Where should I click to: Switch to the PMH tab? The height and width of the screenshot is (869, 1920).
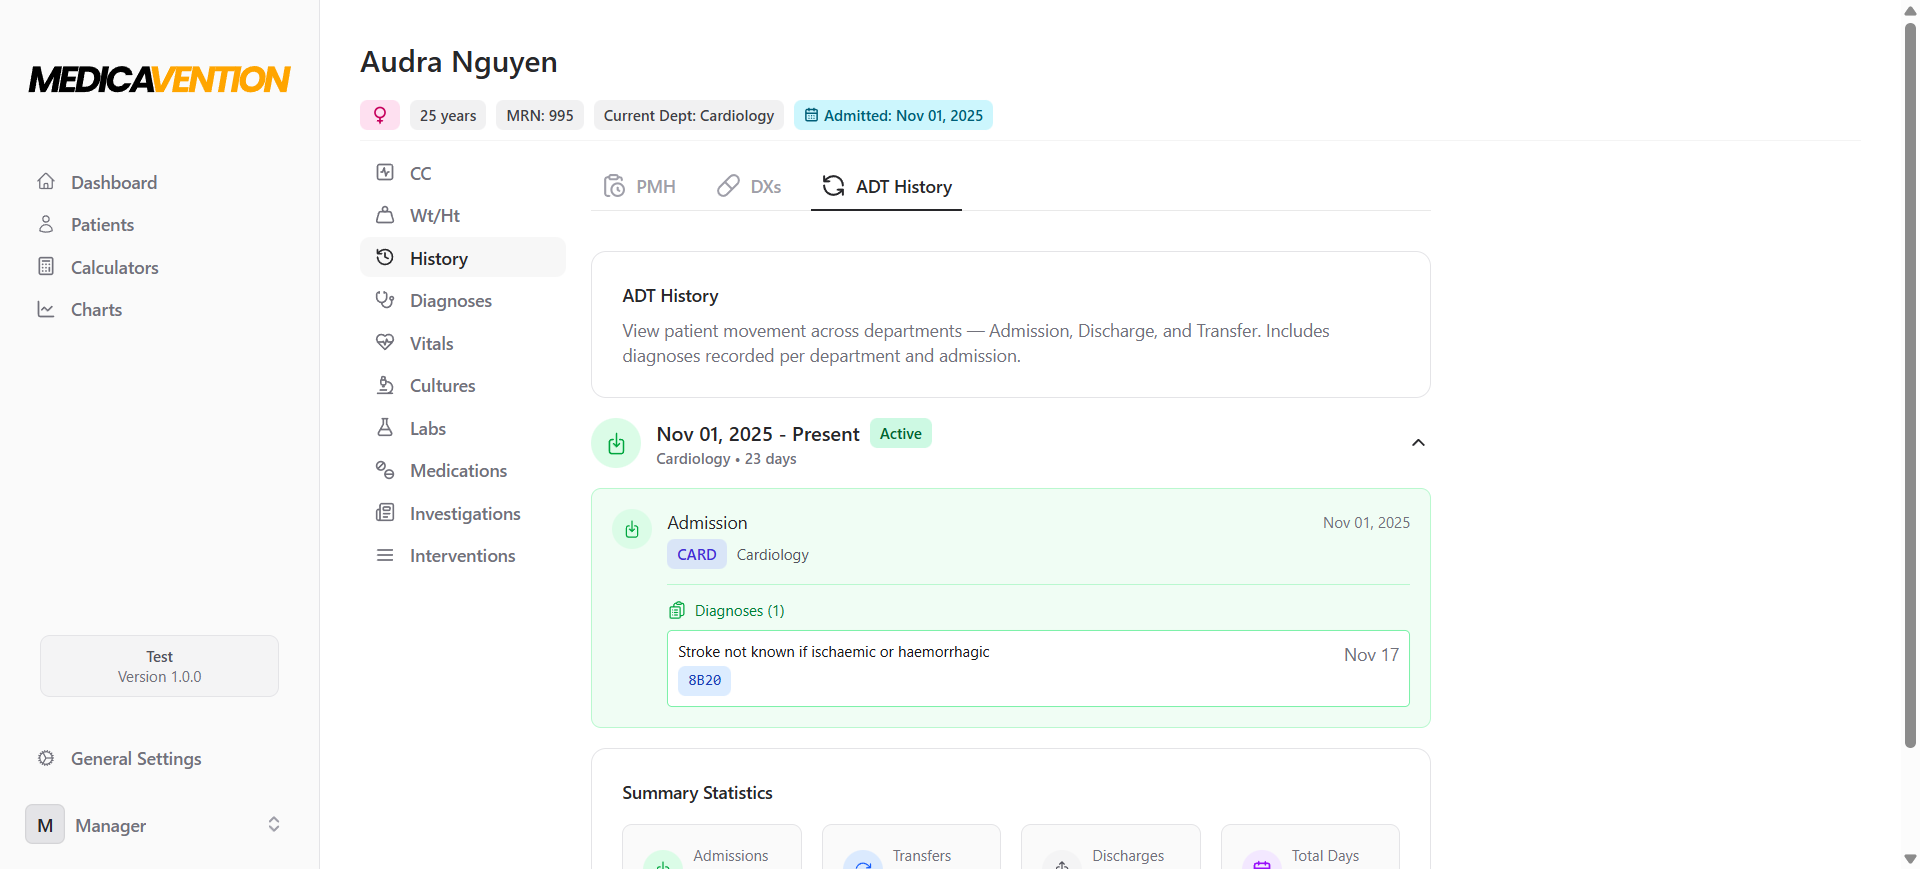click(640, 187)
